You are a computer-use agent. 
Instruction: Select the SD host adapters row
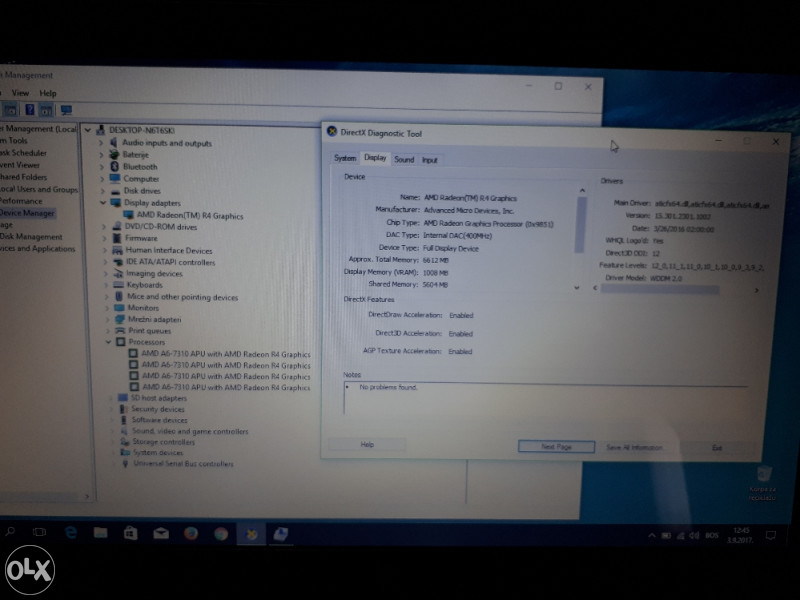tap(158, 398)
